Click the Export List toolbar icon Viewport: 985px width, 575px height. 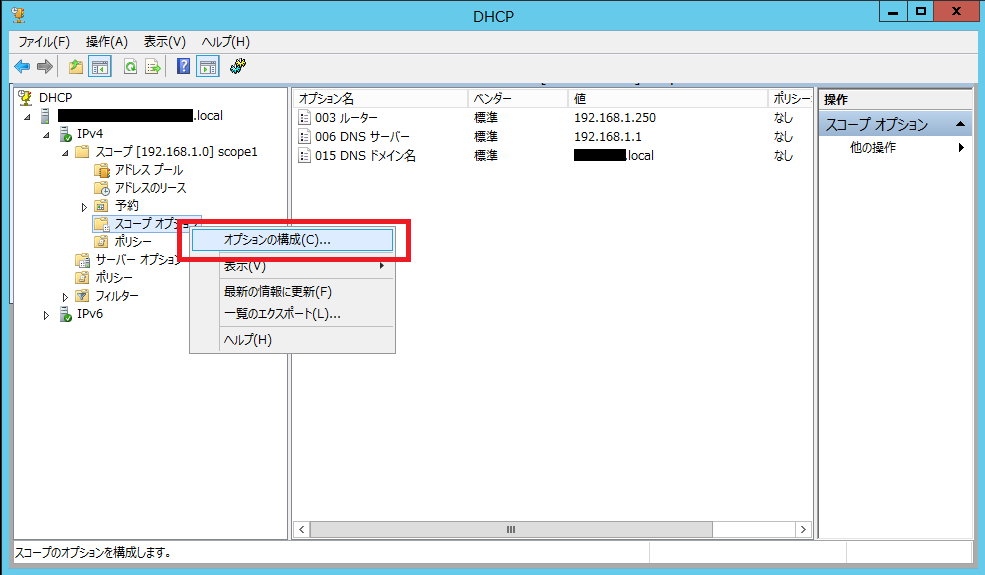coord(153,67)
